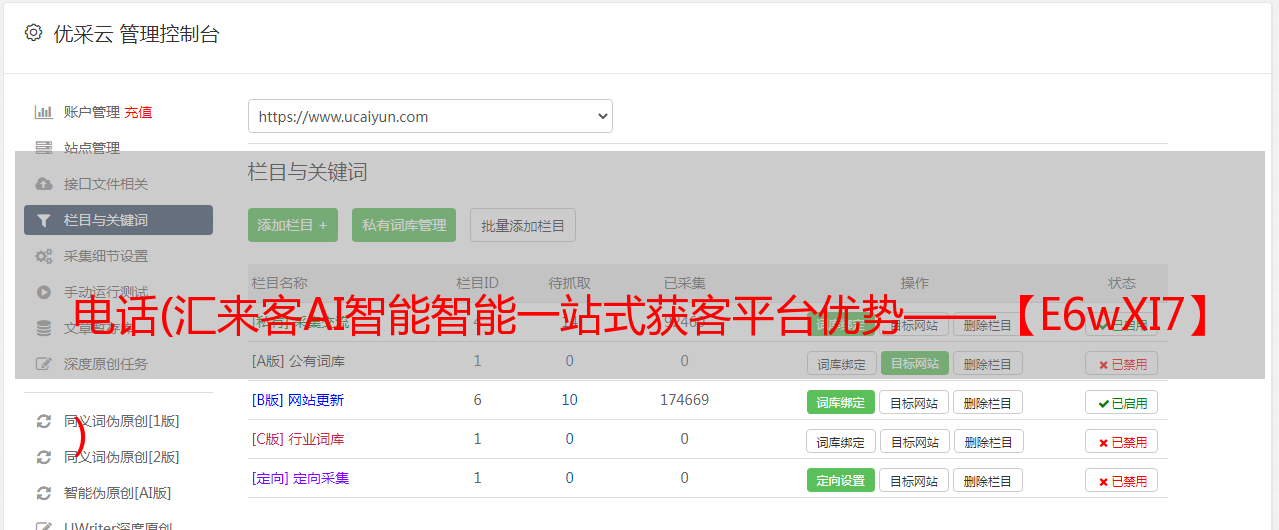Image resolution: width=1279 pixels, height=530 pixels.
Task: Click the refresh icon for 智能伪原创[AI版]
Action: (x=43, y=493)
